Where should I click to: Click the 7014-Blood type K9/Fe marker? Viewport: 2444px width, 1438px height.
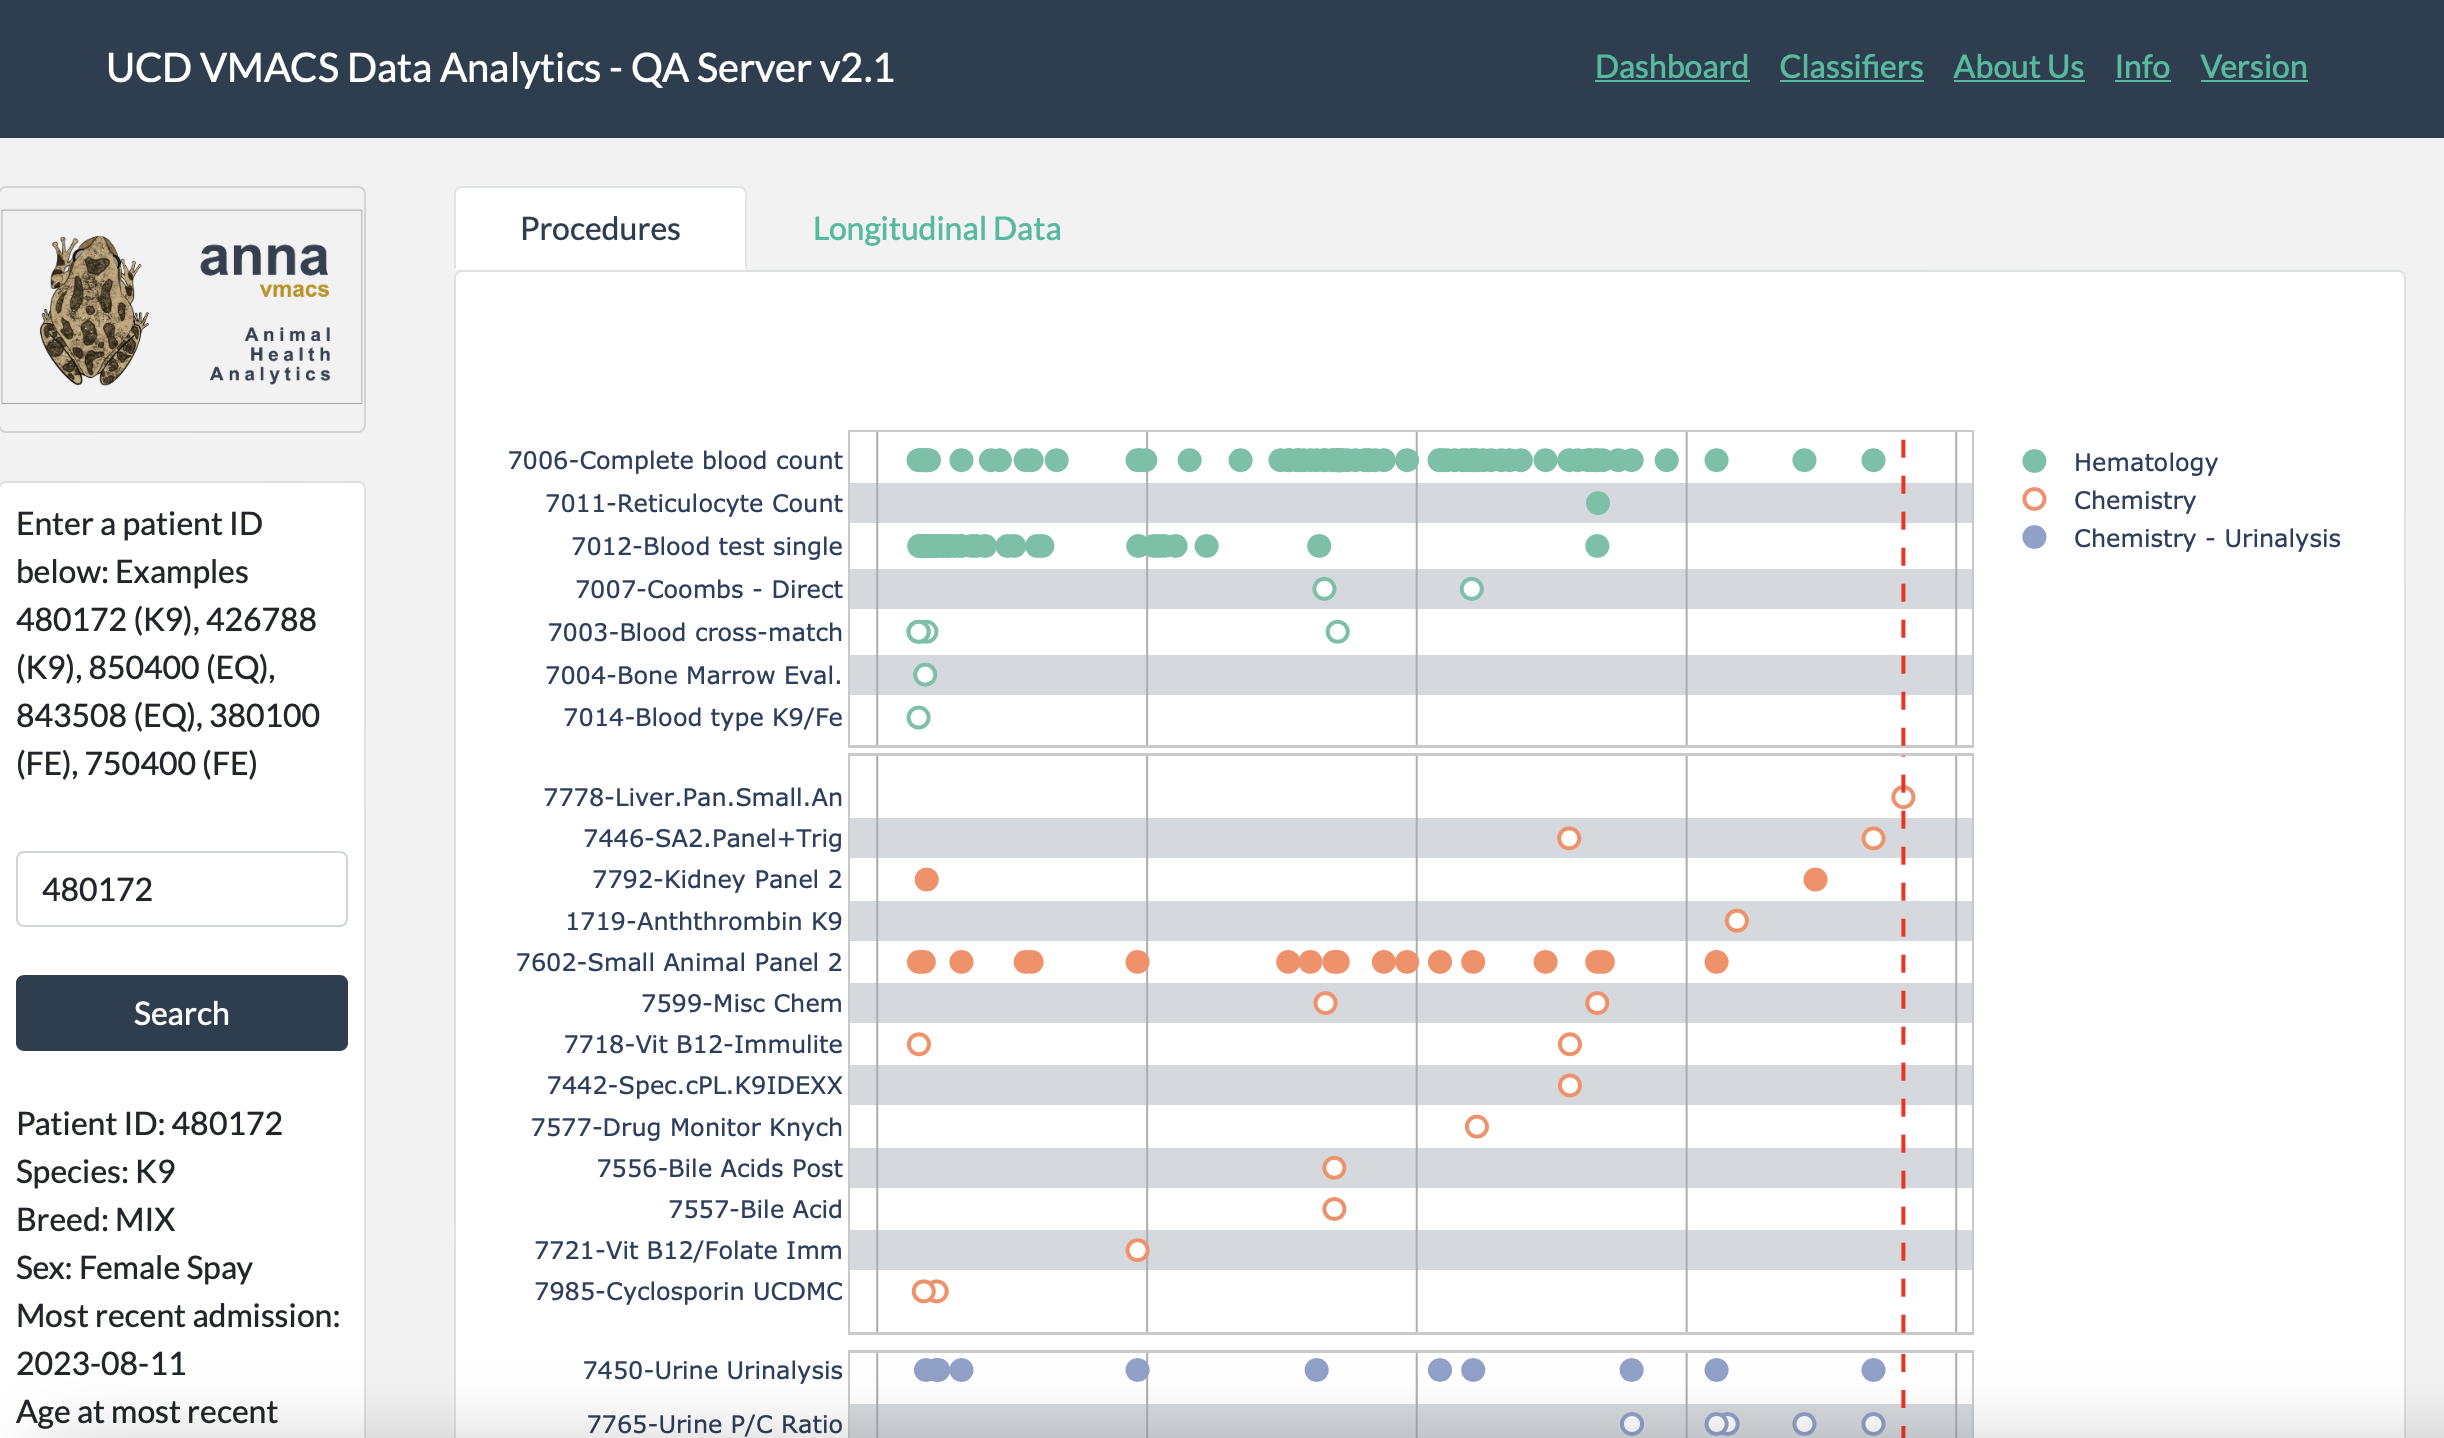(918, 717)
